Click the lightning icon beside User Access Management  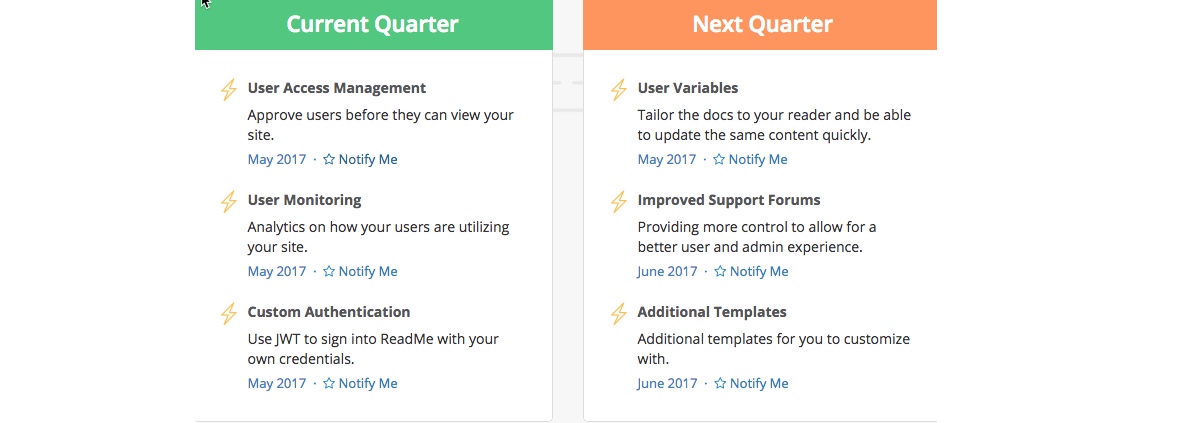(228, 90)
